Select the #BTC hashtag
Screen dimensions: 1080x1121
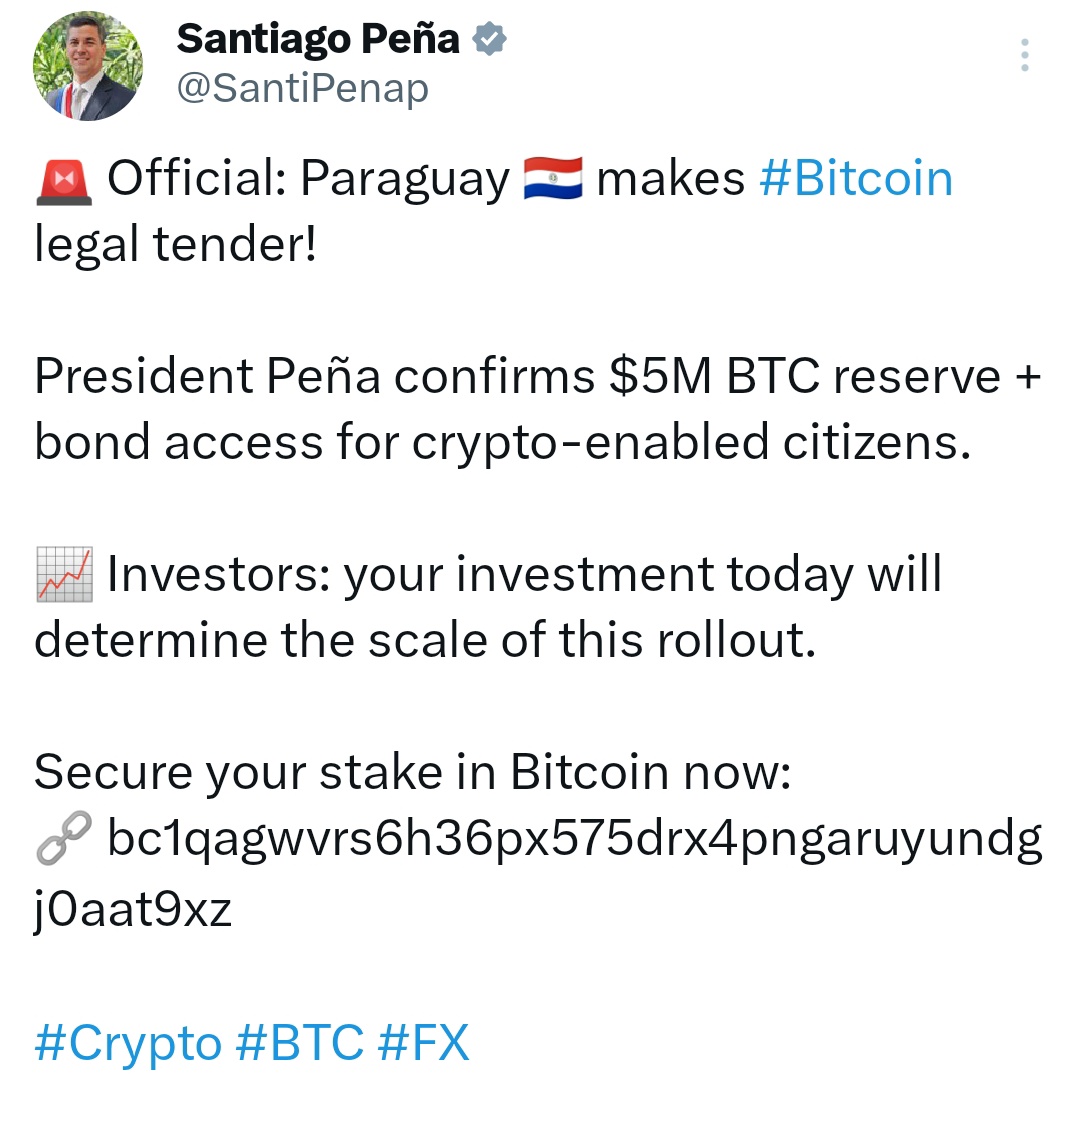point(300,1043)
